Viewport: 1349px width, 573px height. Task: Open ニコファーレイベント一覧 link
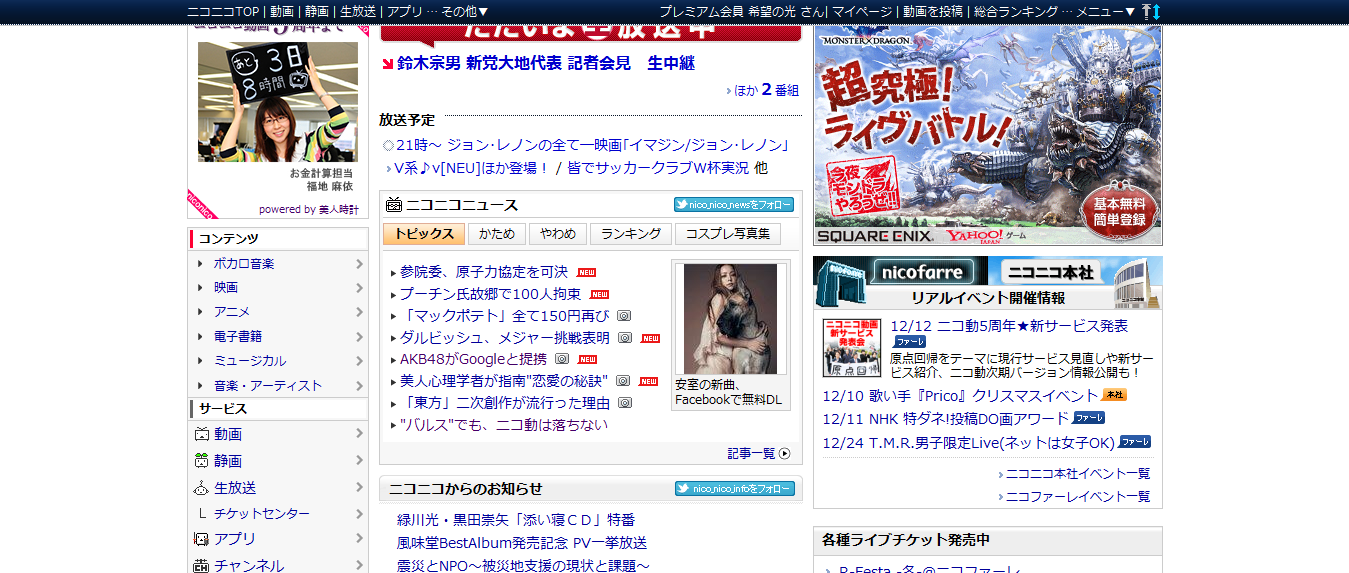coord(1078,497)
